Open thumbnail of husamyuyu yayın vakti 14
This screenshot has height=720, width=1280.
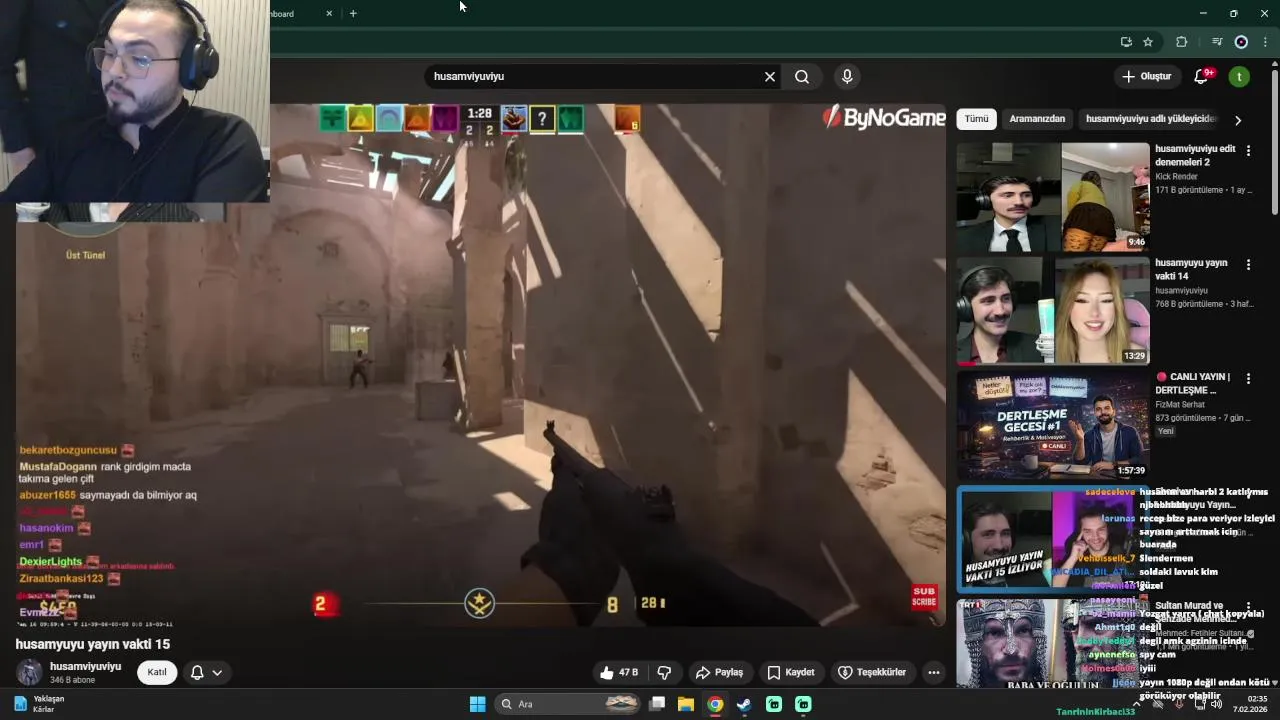pos(1053,311)
